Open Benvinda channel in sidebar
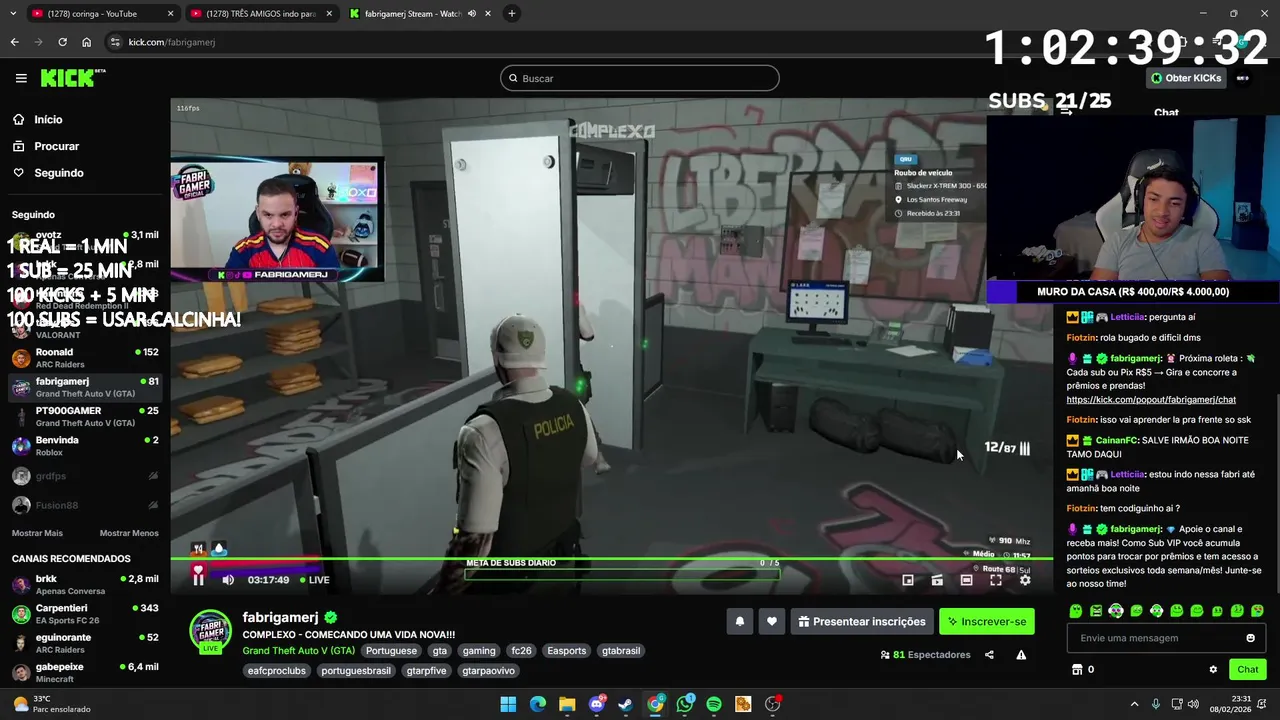Screen dimensions: 1280x720 coord(85,446)
